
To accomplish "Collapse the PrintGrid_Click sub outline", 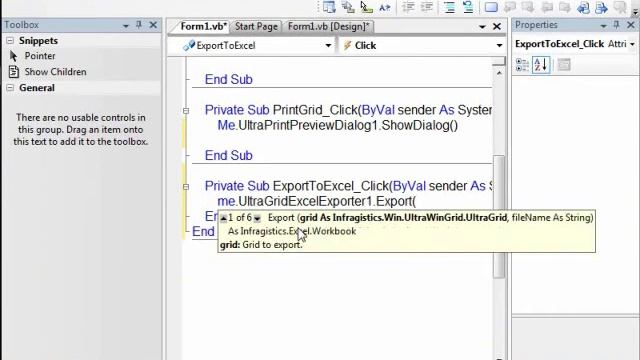I will [x=186, y=111].
